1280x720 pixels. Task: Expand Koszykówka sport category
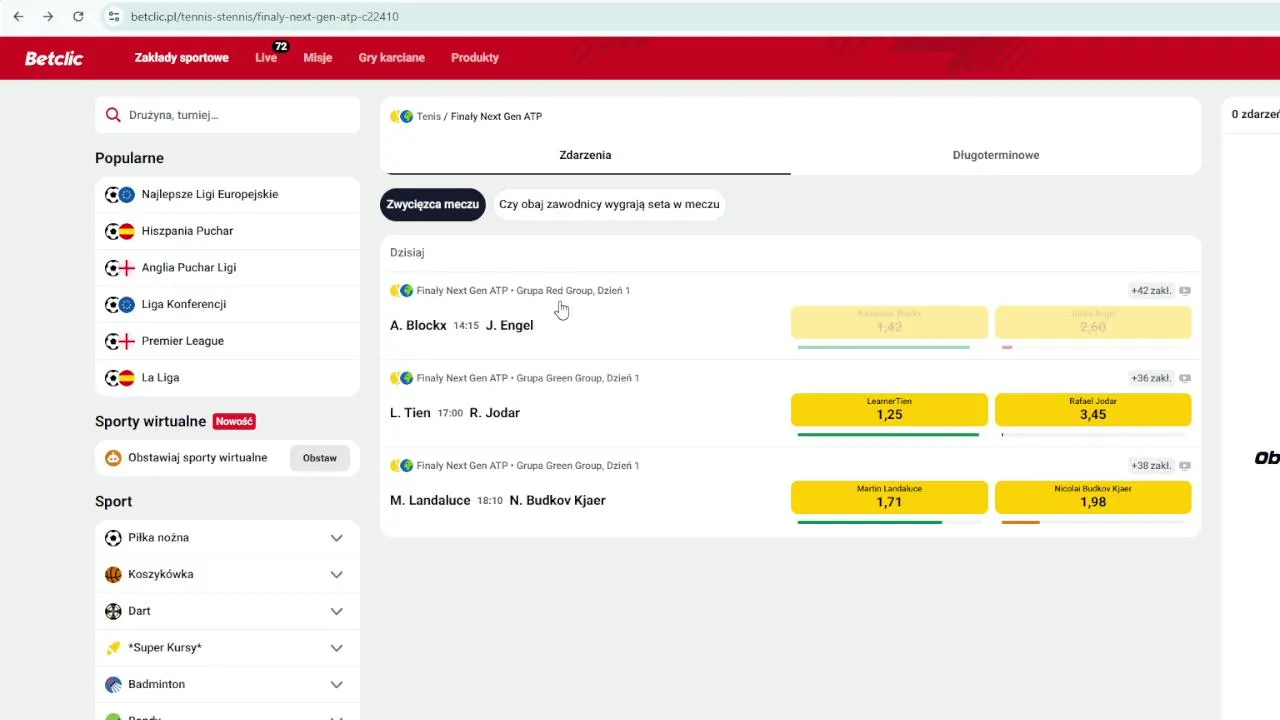click(x=337, y=575)
